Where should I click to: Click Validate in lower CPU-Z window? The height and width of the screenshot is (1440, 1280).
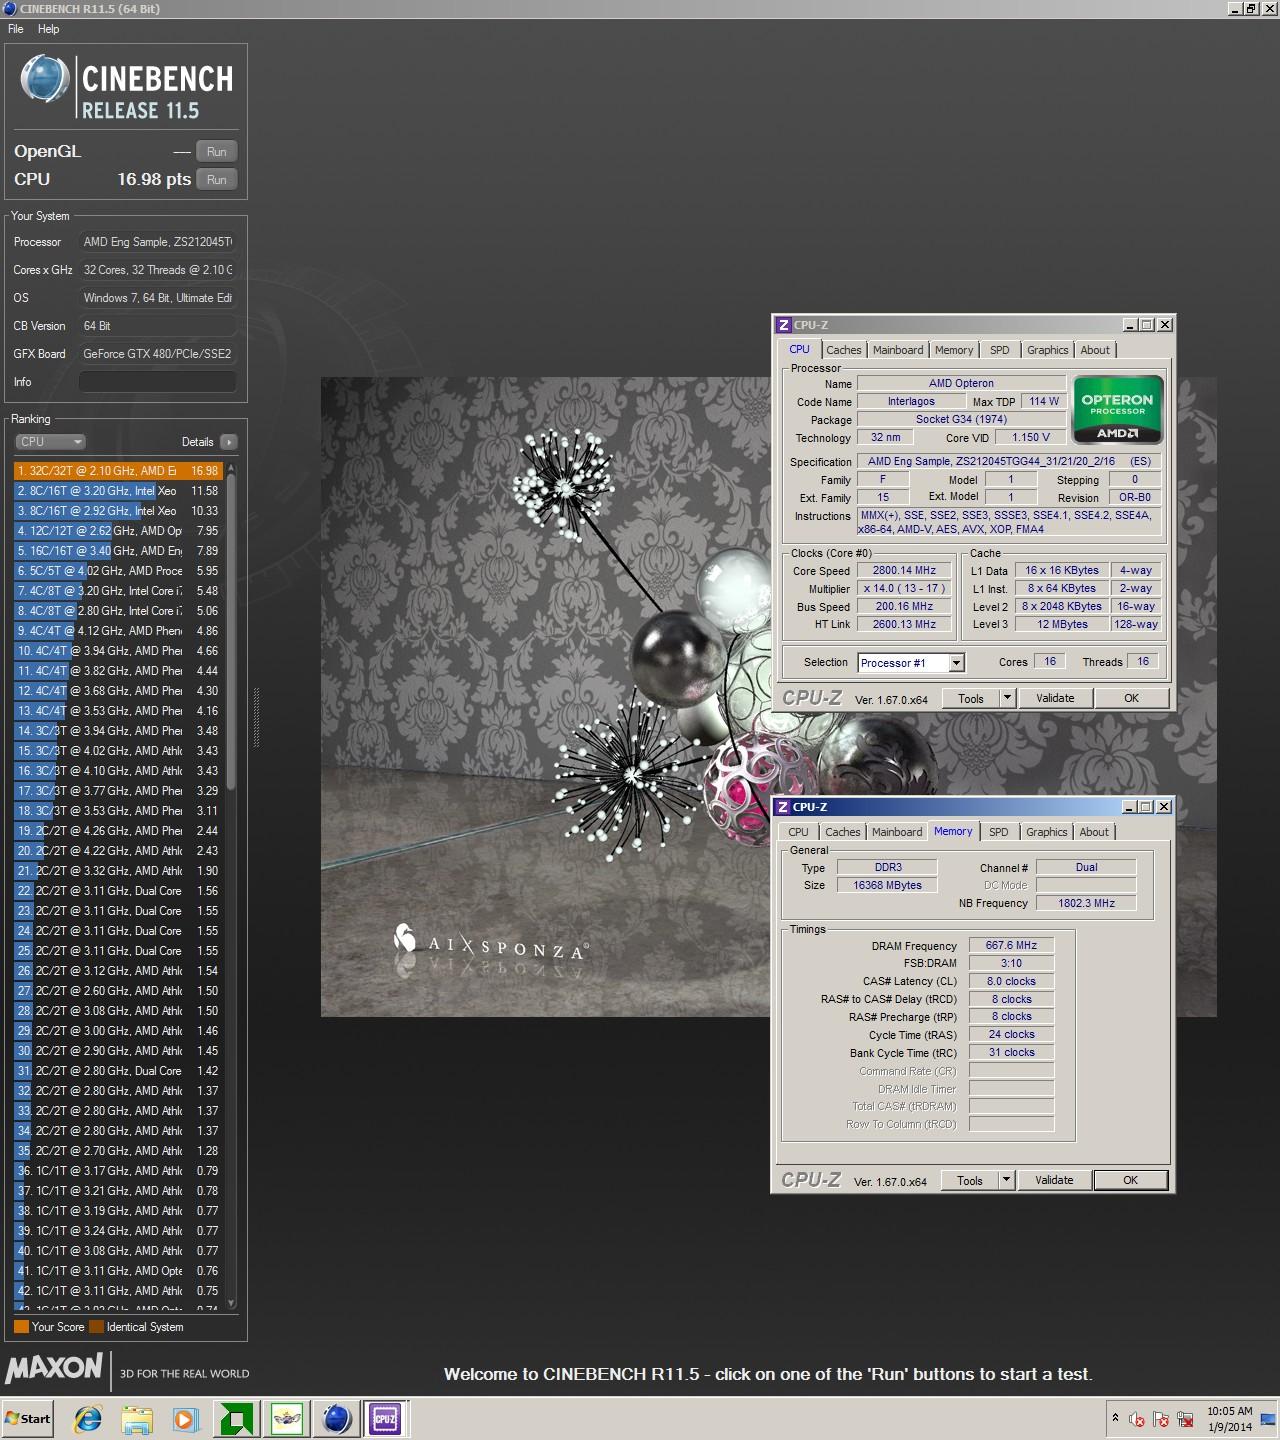pos(1054,1180)
